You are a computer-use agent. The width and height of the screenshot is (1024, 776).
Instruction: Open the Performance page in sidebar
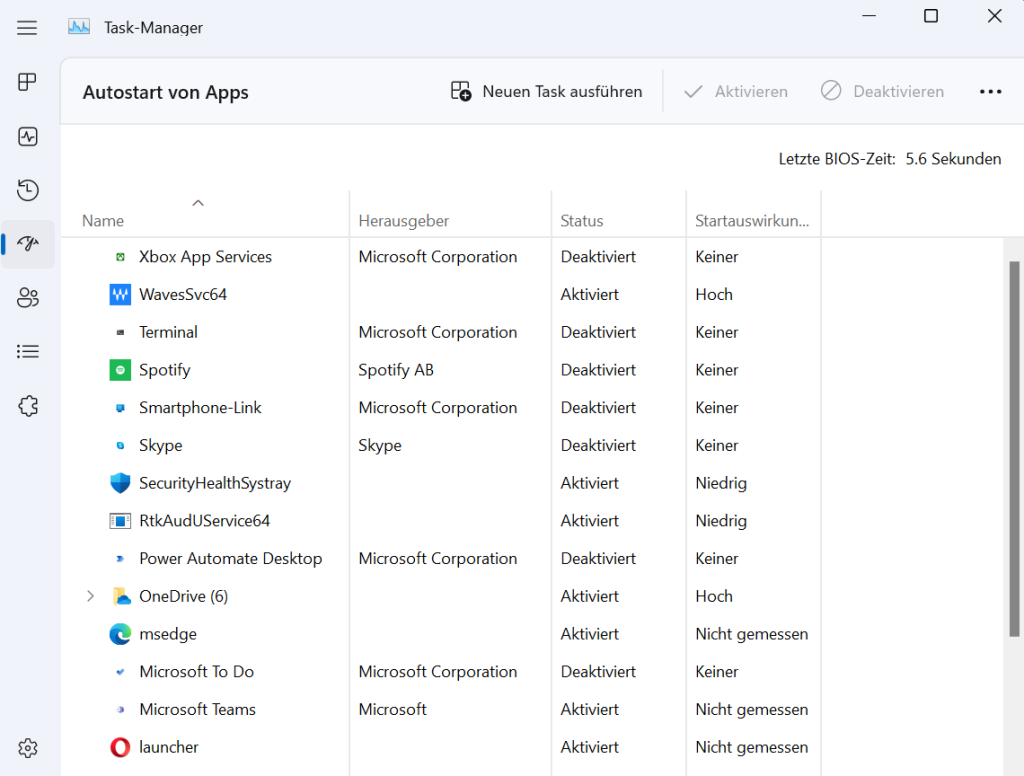coord(27,137)
